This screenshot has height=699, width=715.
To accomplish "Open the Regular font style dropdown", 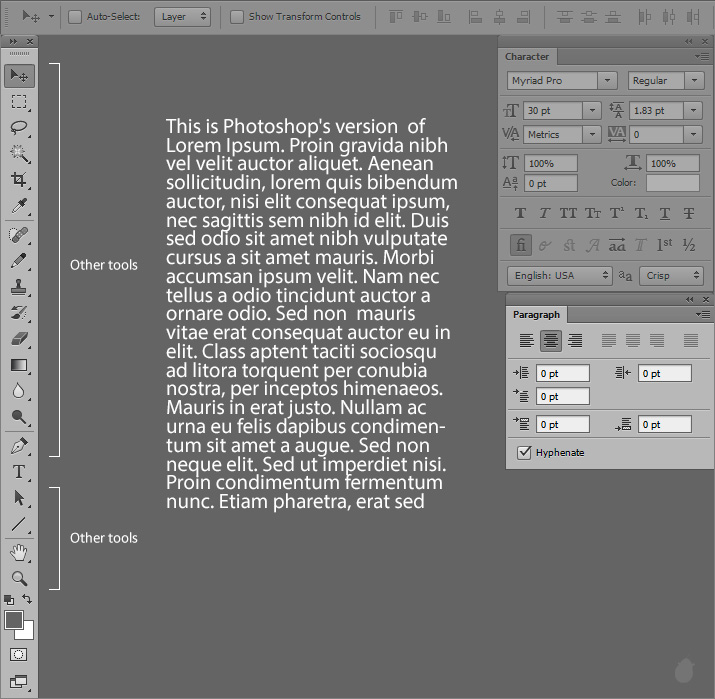I will pos(665,81).
